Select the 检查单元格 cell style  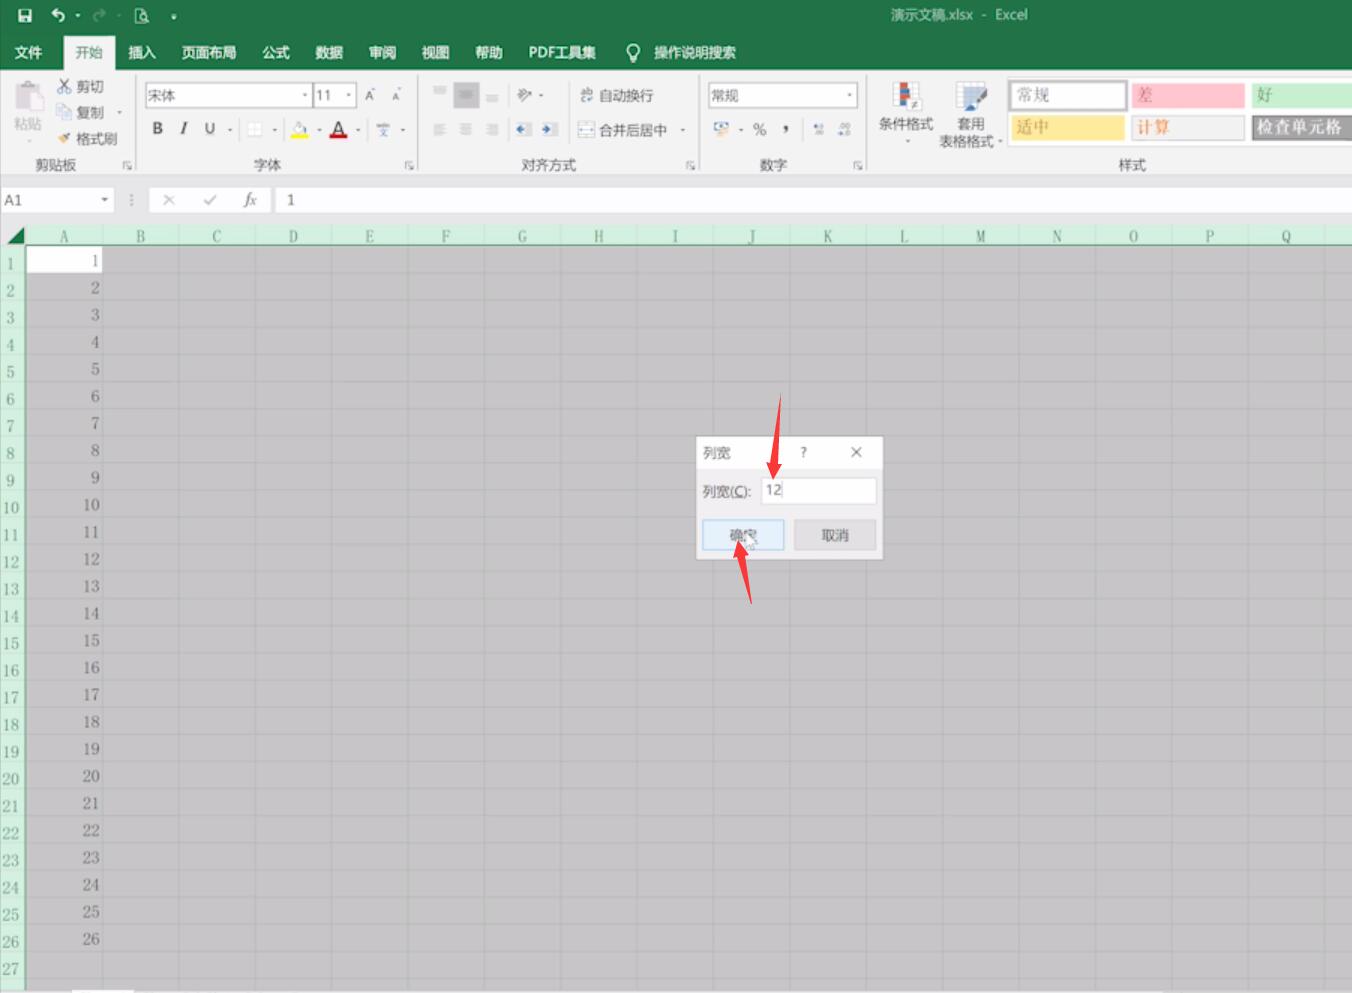tap(1300, 127)
